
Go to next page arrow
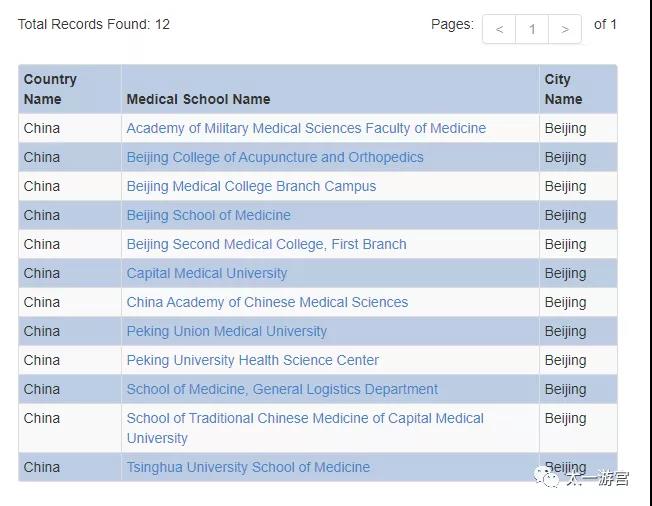click(x=565, y=29)
